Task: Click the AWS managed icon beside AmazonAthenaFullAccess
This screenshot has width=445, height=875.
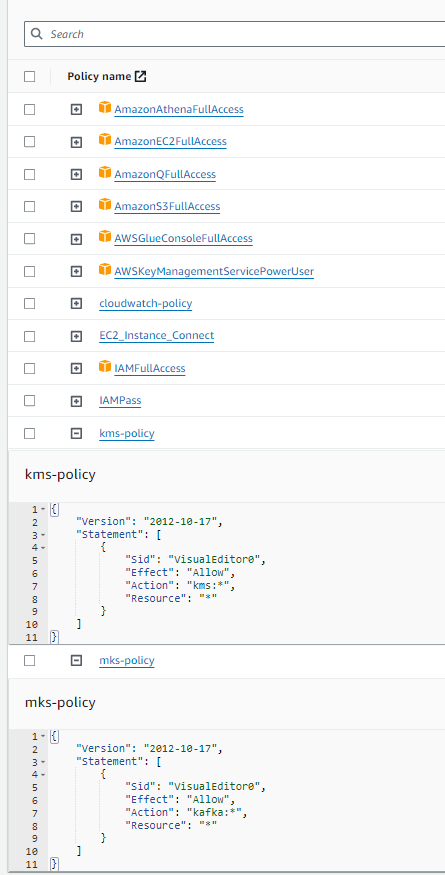Action: (104, 108)
